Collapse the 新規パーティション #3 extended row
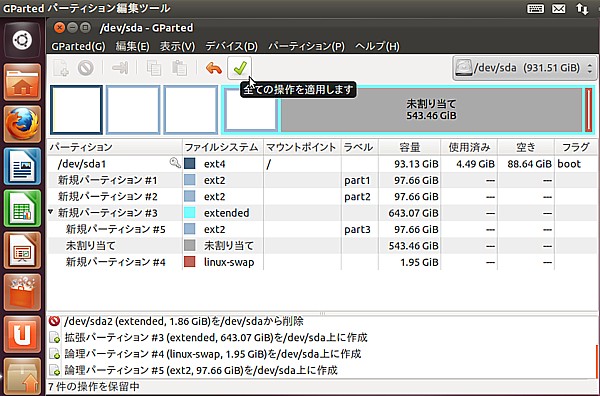 [51, 212]
